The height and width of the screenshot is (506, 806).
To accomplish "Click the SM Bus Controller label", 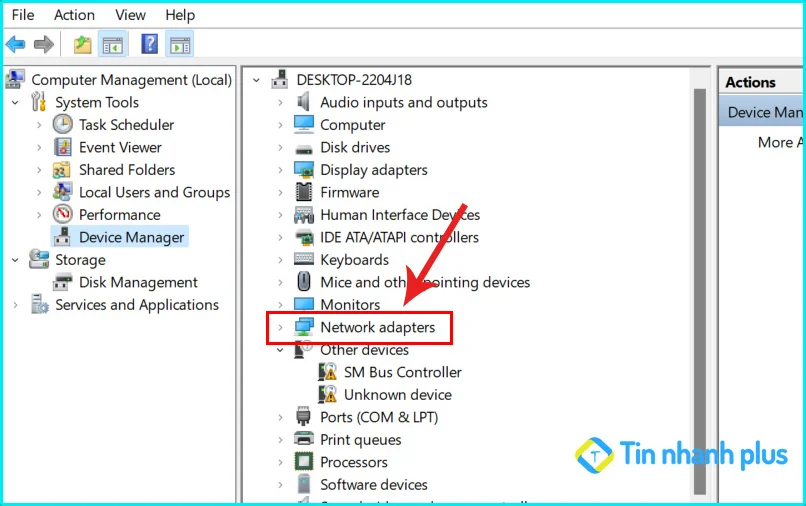I will (x=402, y=372).
